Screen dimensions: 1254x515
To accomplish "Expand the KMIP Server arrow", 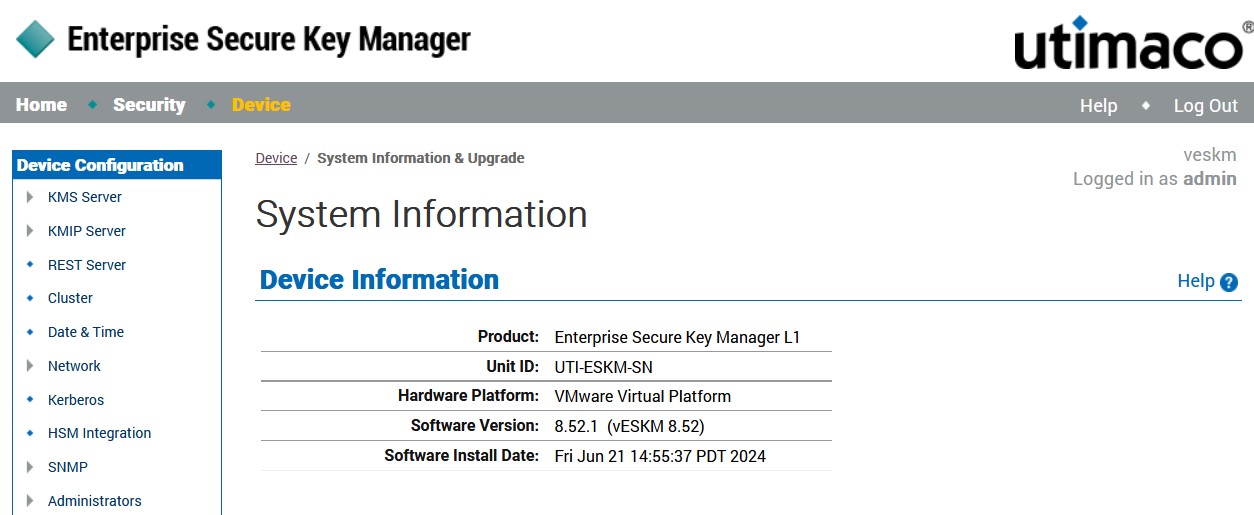I will click(30, 231).
